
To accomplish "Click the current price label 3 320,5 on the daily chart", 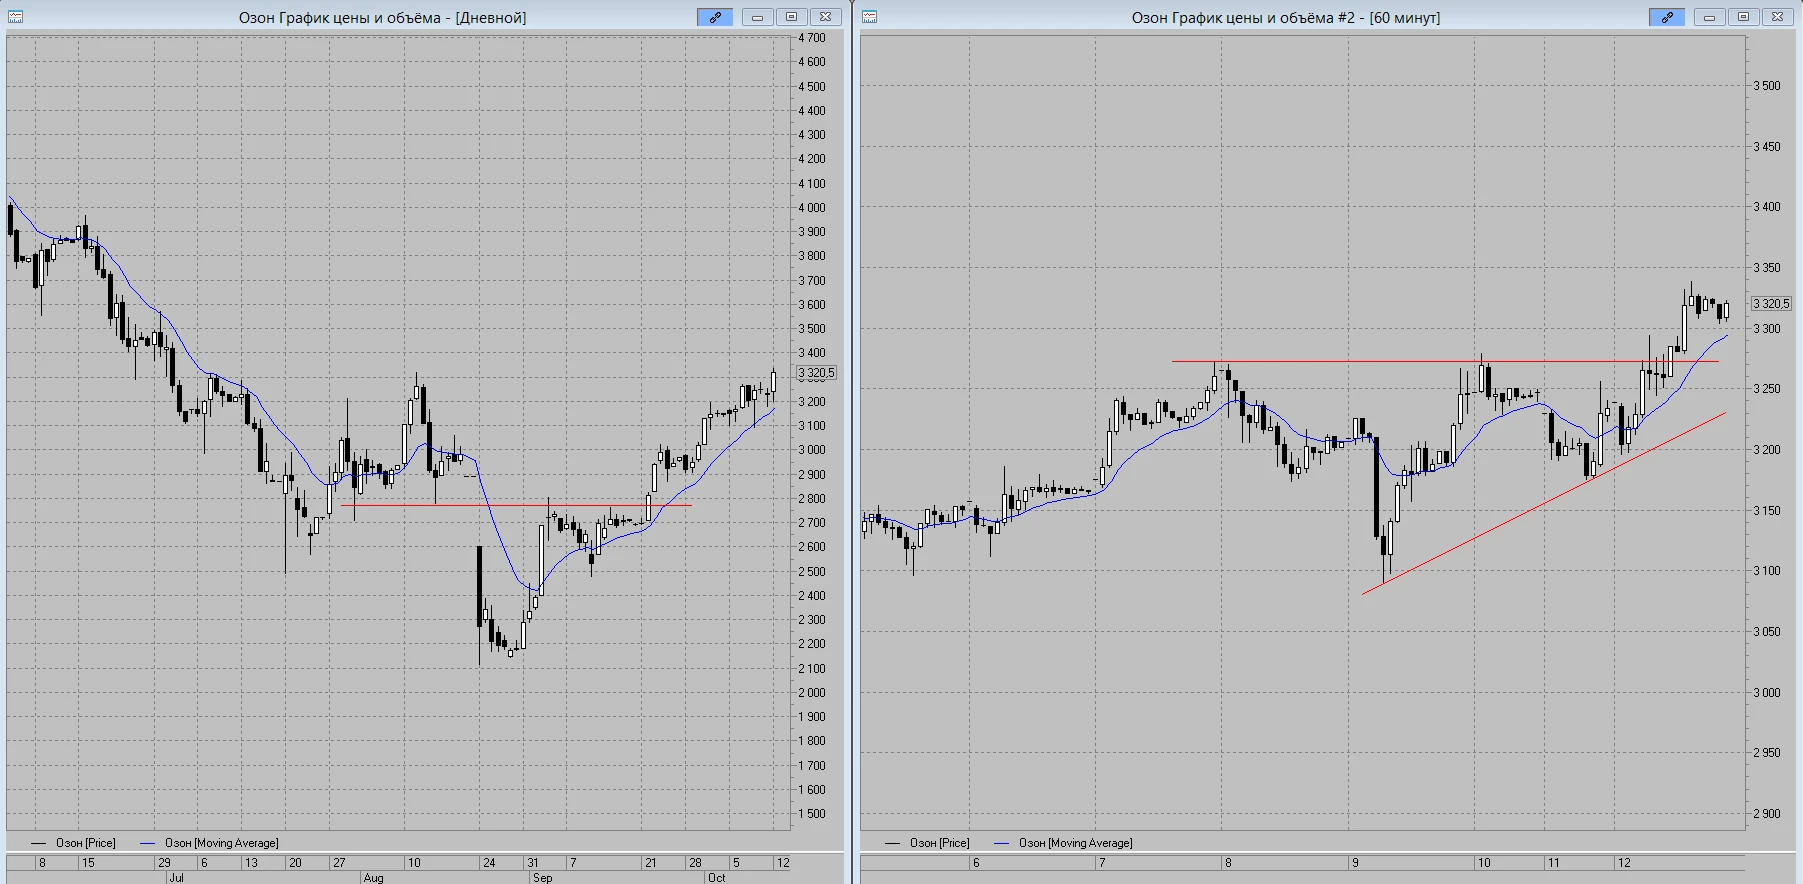I will [816, 373].
